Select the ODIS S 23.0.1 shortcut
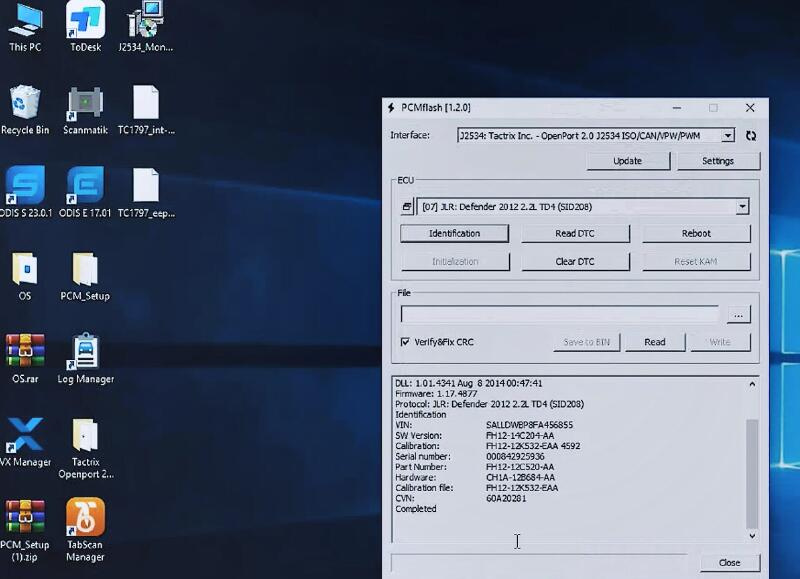 tap(25, 192)
